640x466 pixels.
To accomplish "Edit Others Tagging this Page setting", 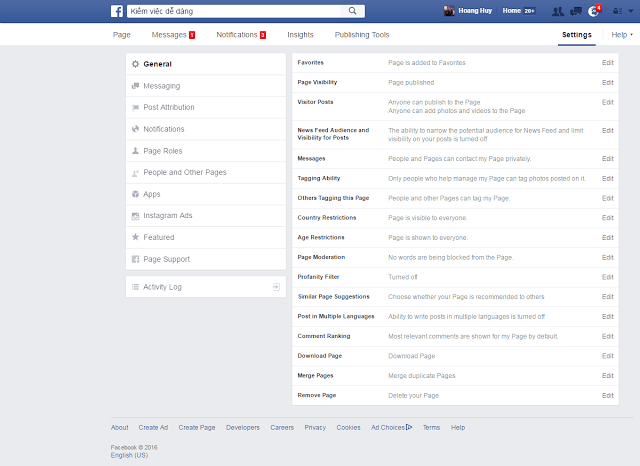I will pyautogui.click(x=607, y=198).
